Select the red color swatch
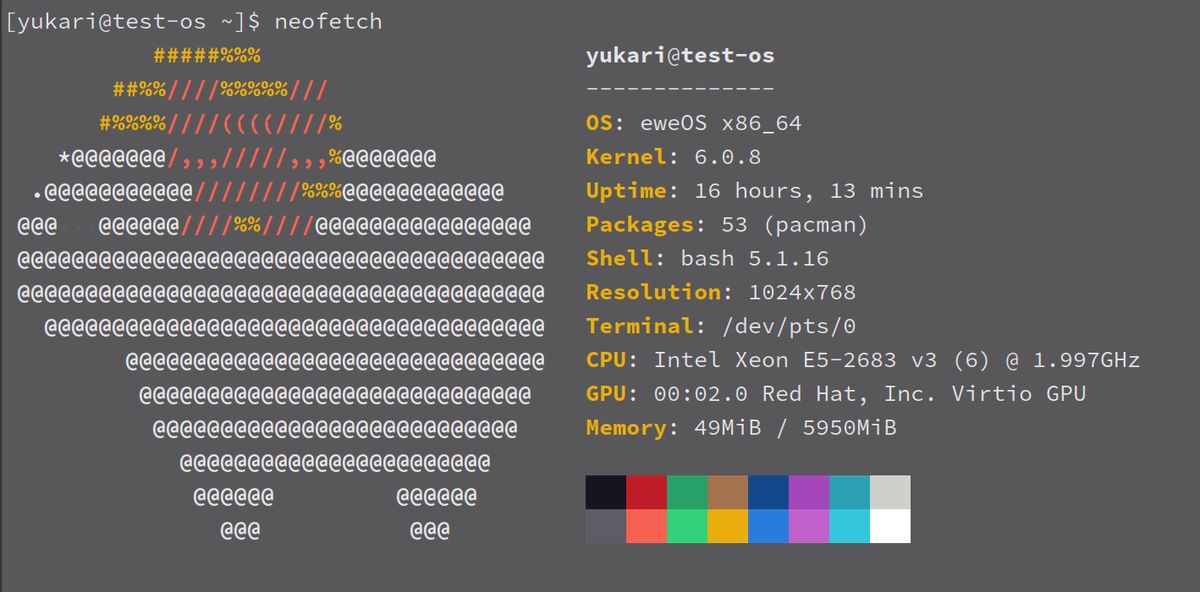This screenshot has height=592, width=1200. [x=645, y=490]
